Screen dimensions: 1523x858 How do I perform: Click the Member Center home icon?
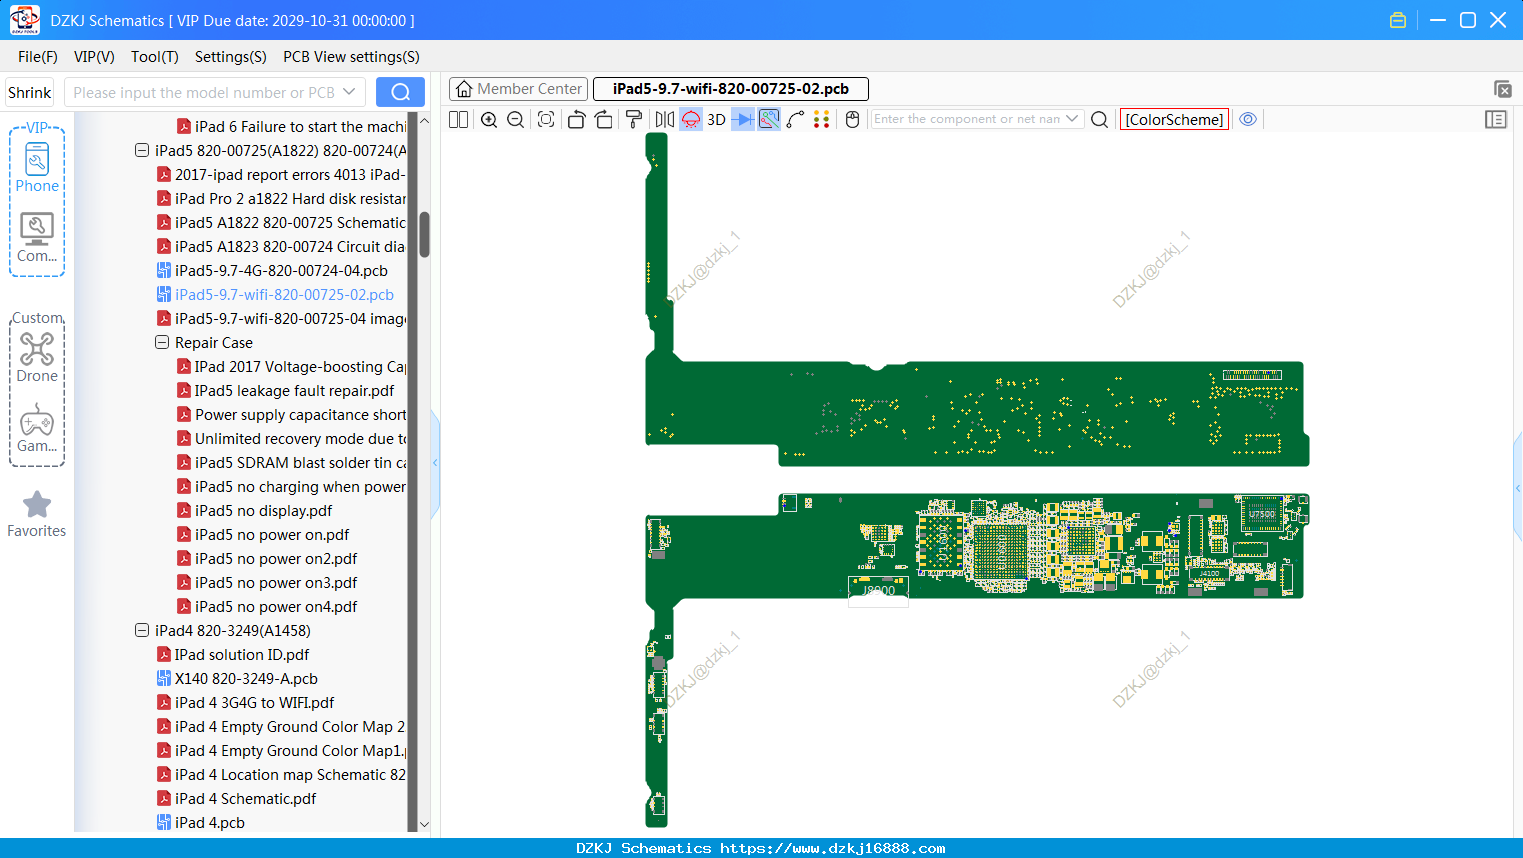(464, 89)
